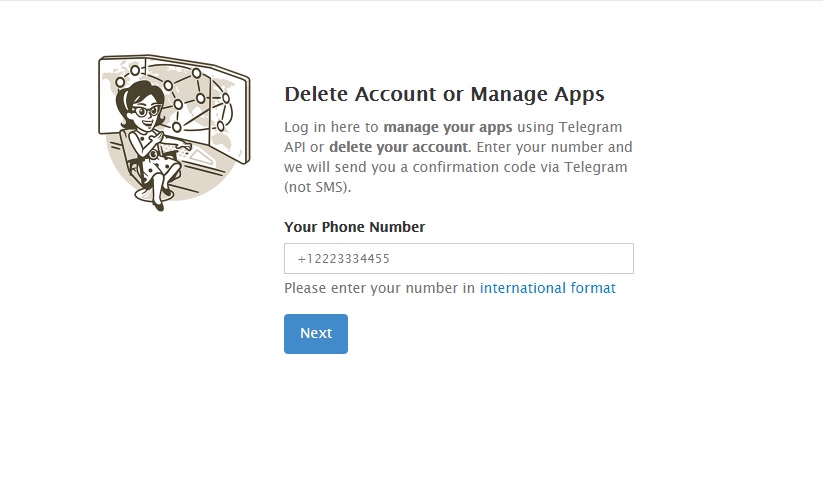
Task: Focus the phone number input field
Action: (458, 259)
